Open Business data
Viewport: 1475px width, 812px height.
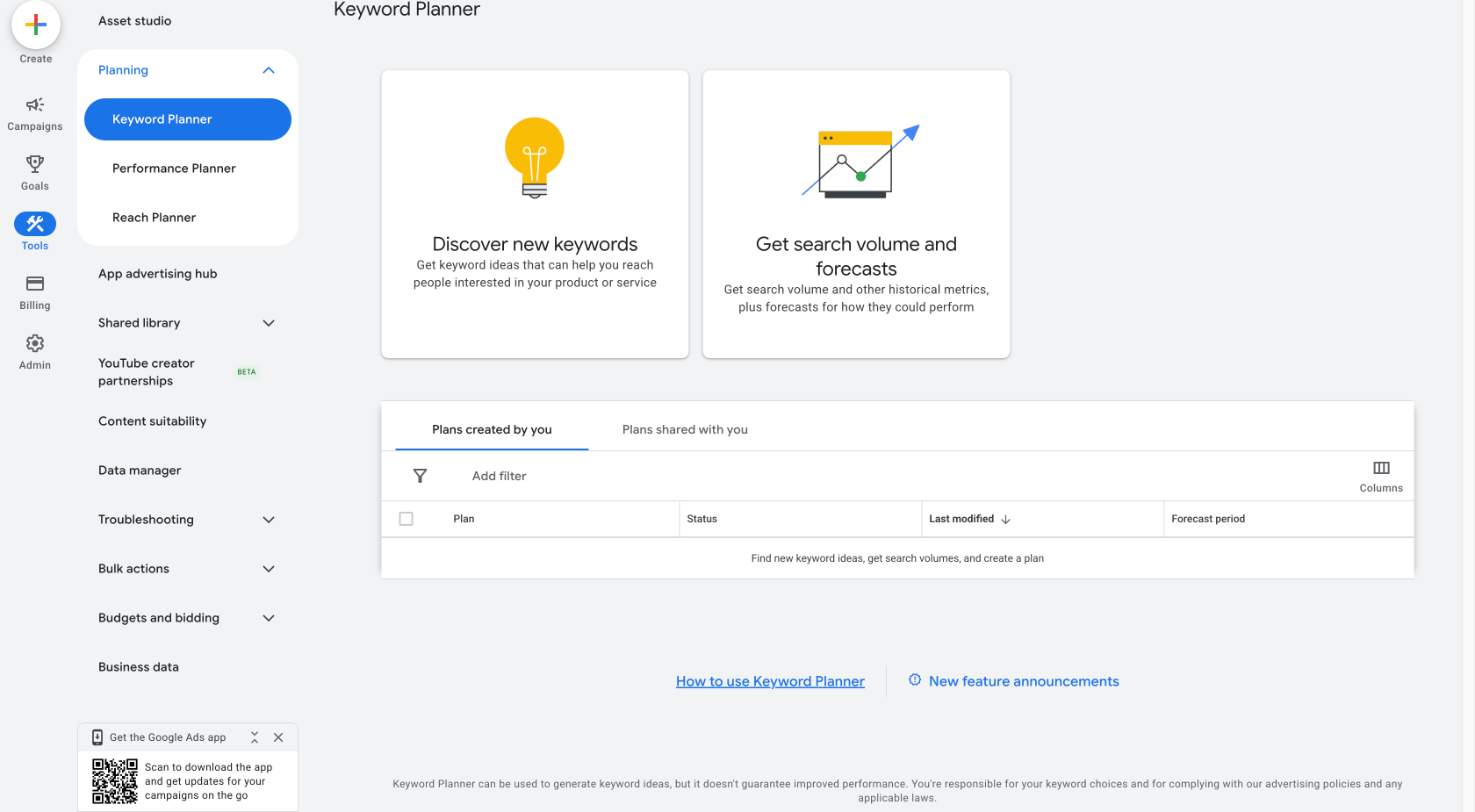pyautogui.click(x=138, y=667)
